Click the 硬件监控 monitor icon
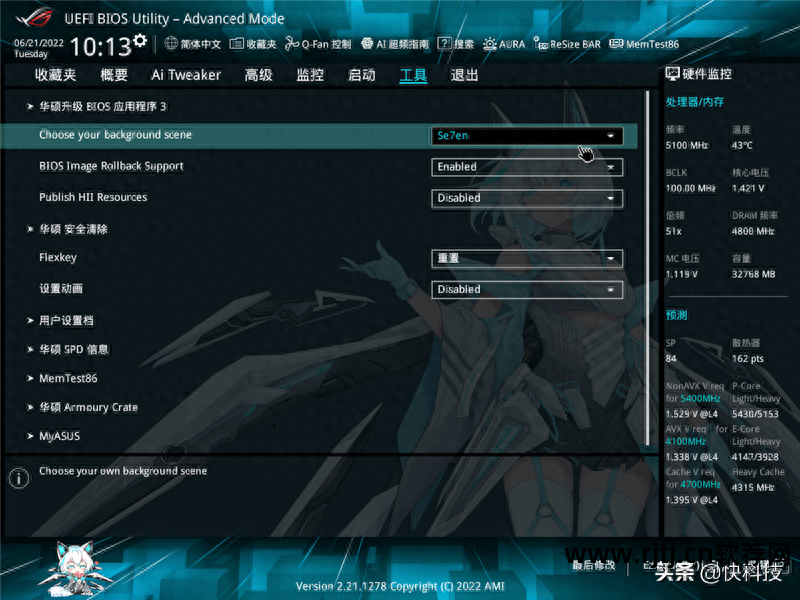 pos(672,74)
